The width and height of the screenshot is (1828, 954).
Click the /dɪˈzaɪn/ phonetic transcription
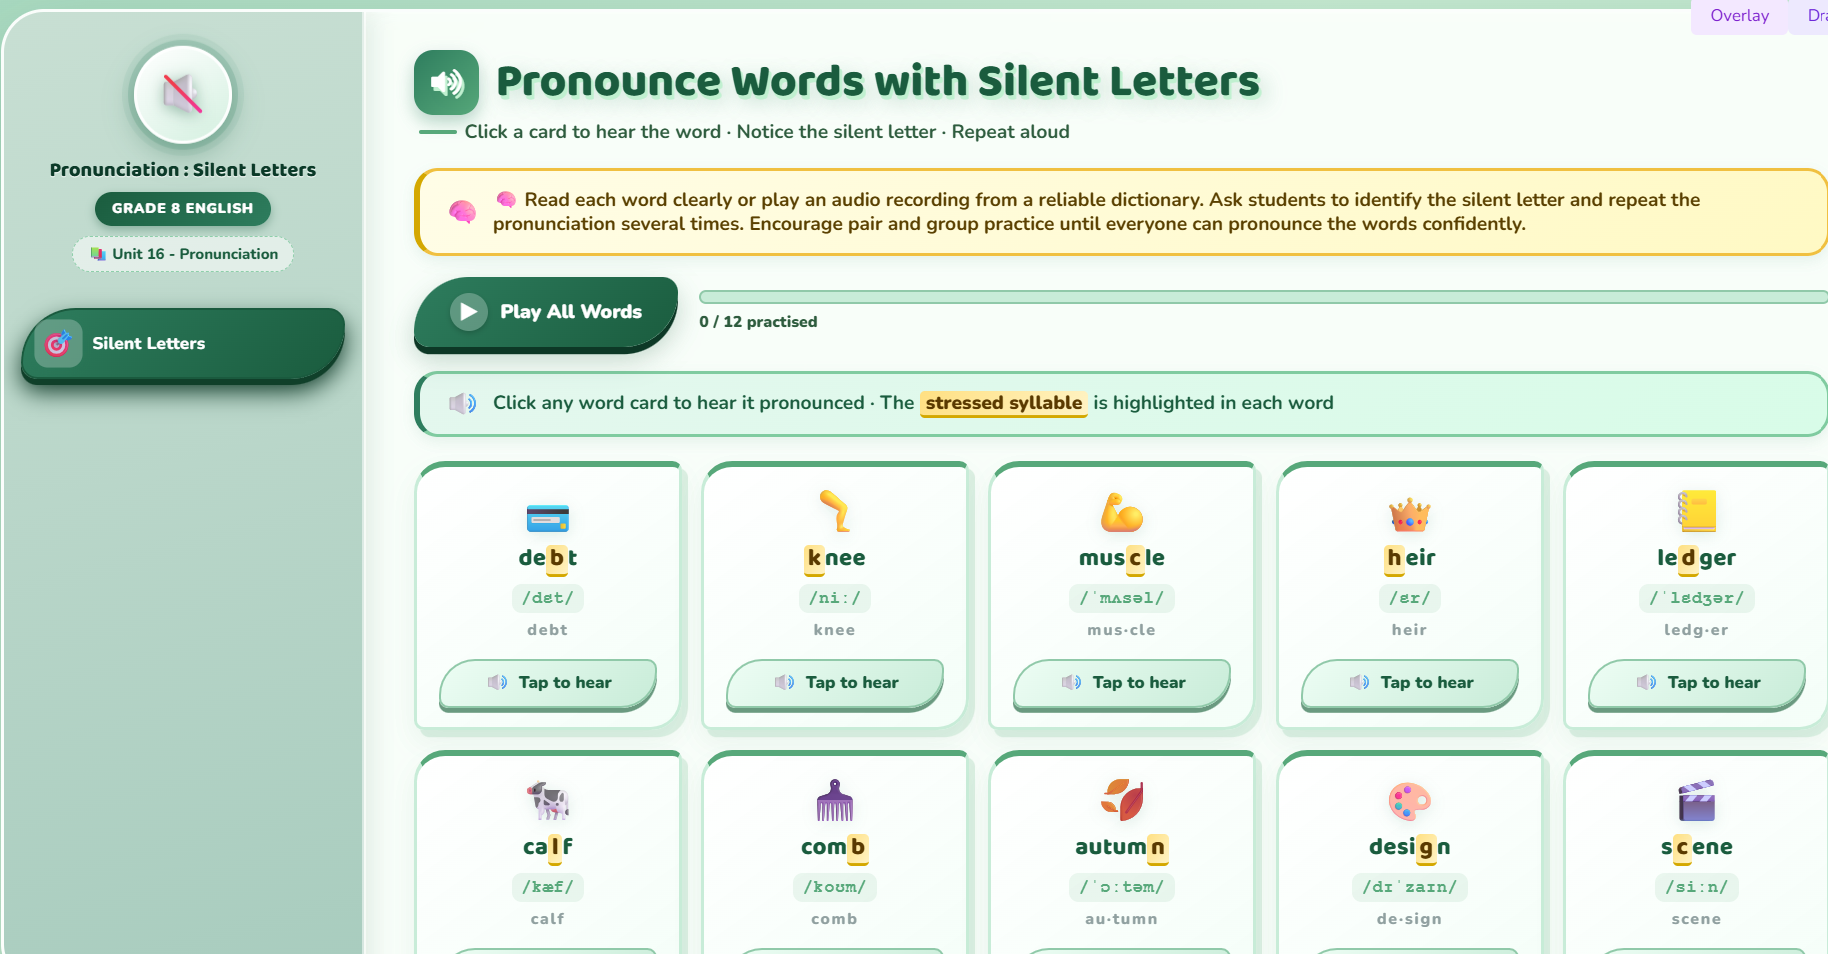pos(1409,887)
